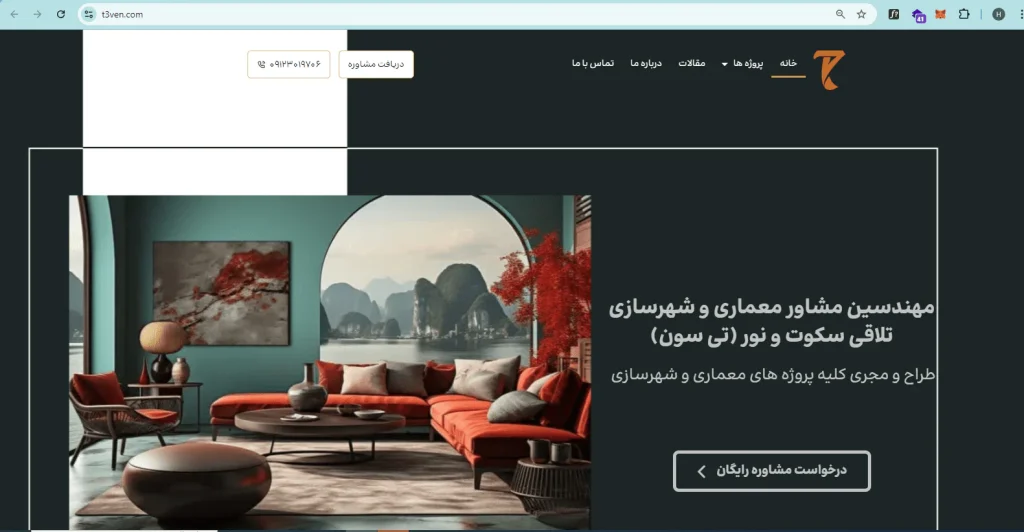Screen dimensions: 1024x532
Task: Open the MetaMask fox extension
Action: (940, 14)
